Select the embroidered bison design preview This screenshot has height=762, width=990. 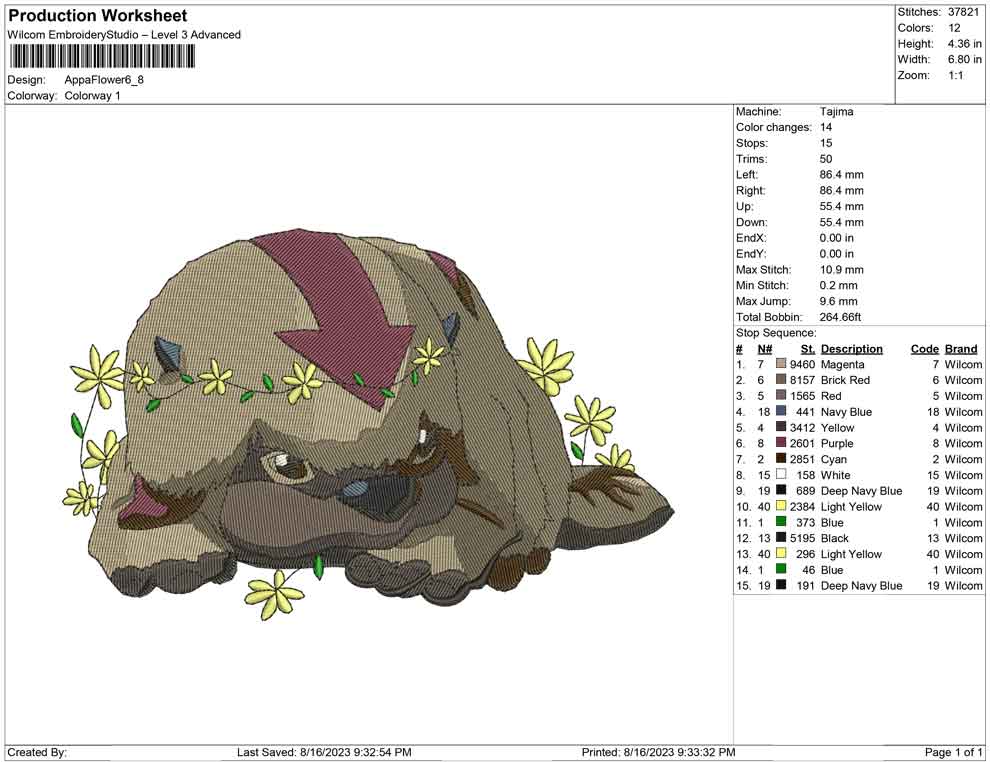(x=370, y=420)
